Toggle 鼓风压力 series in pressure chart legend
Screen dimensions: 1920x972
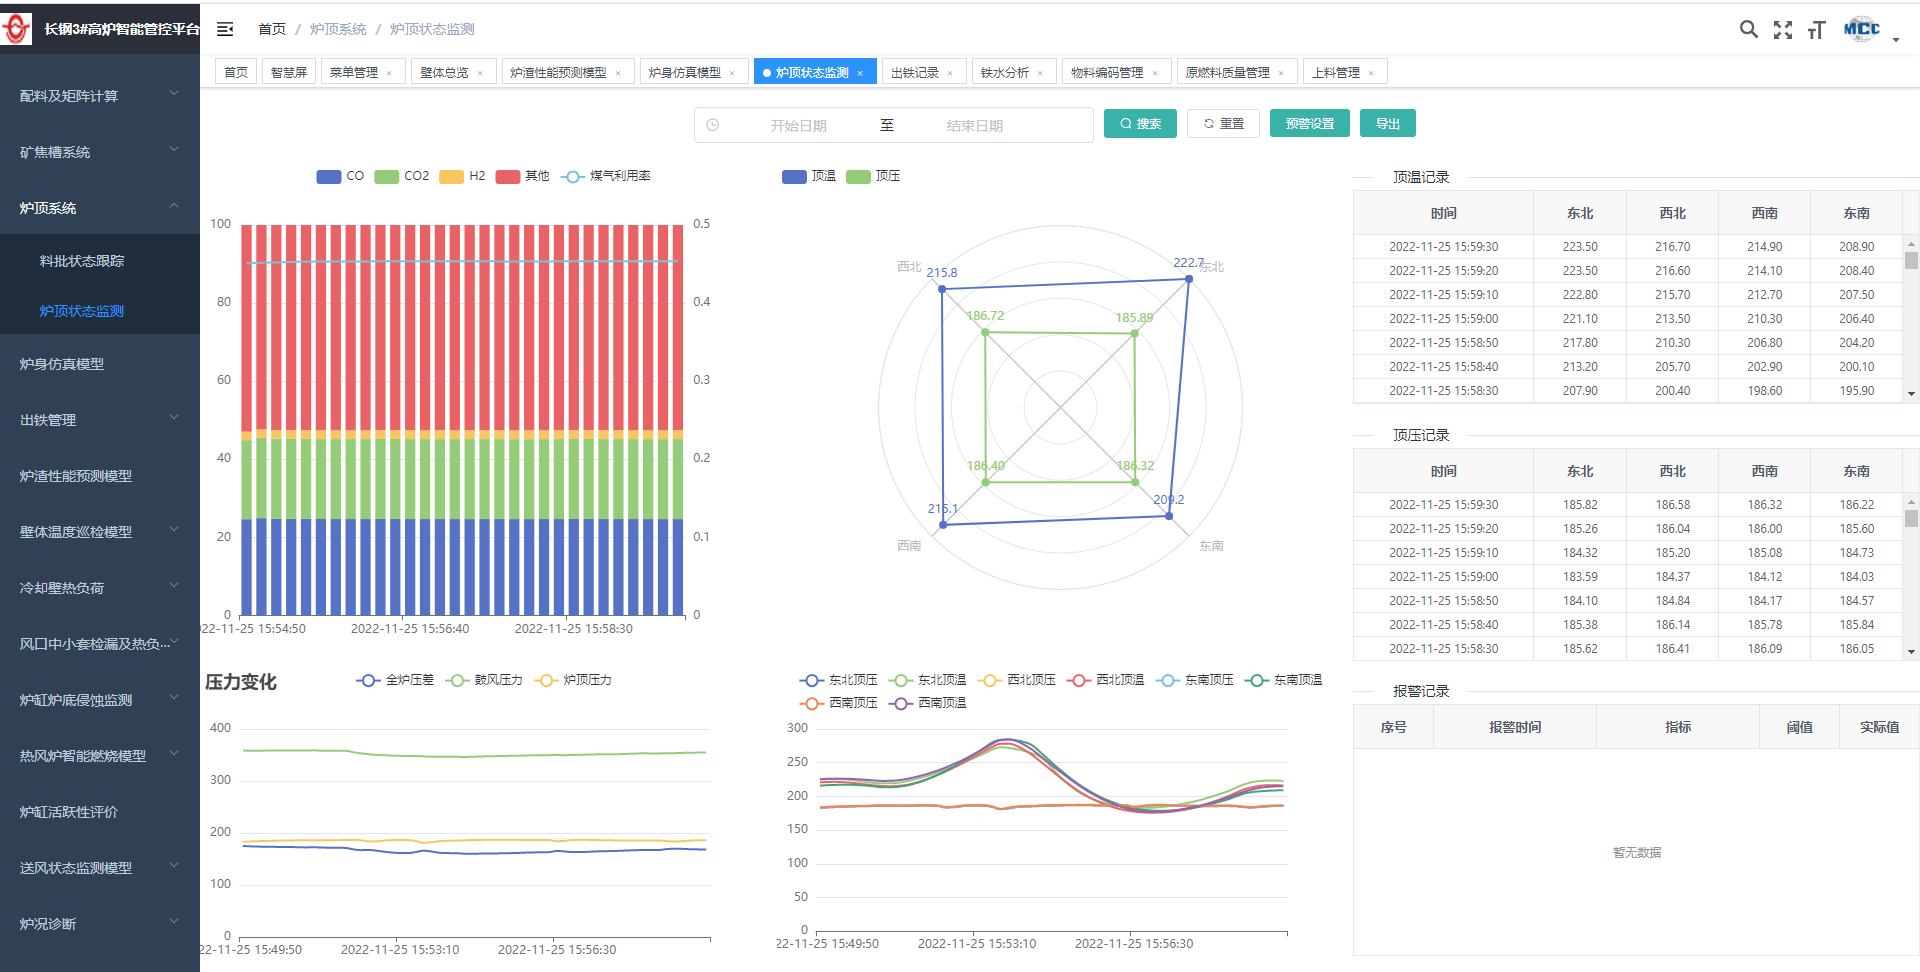(x=486, y=680)
